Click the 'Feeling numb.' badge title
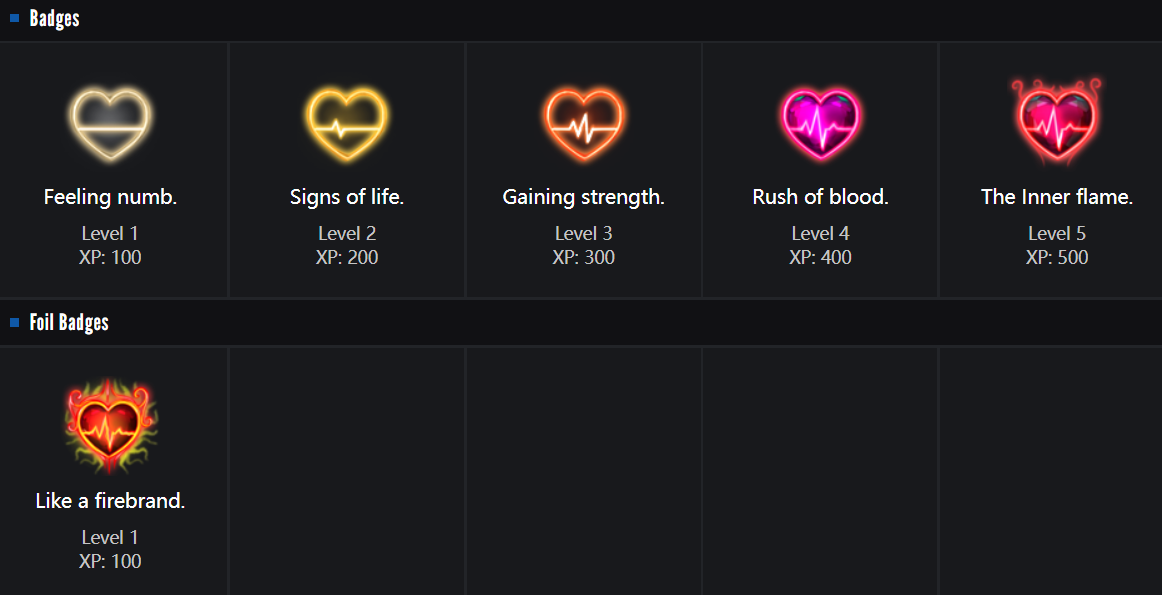This screenshot has height=595, width=1162. point(110,197)
